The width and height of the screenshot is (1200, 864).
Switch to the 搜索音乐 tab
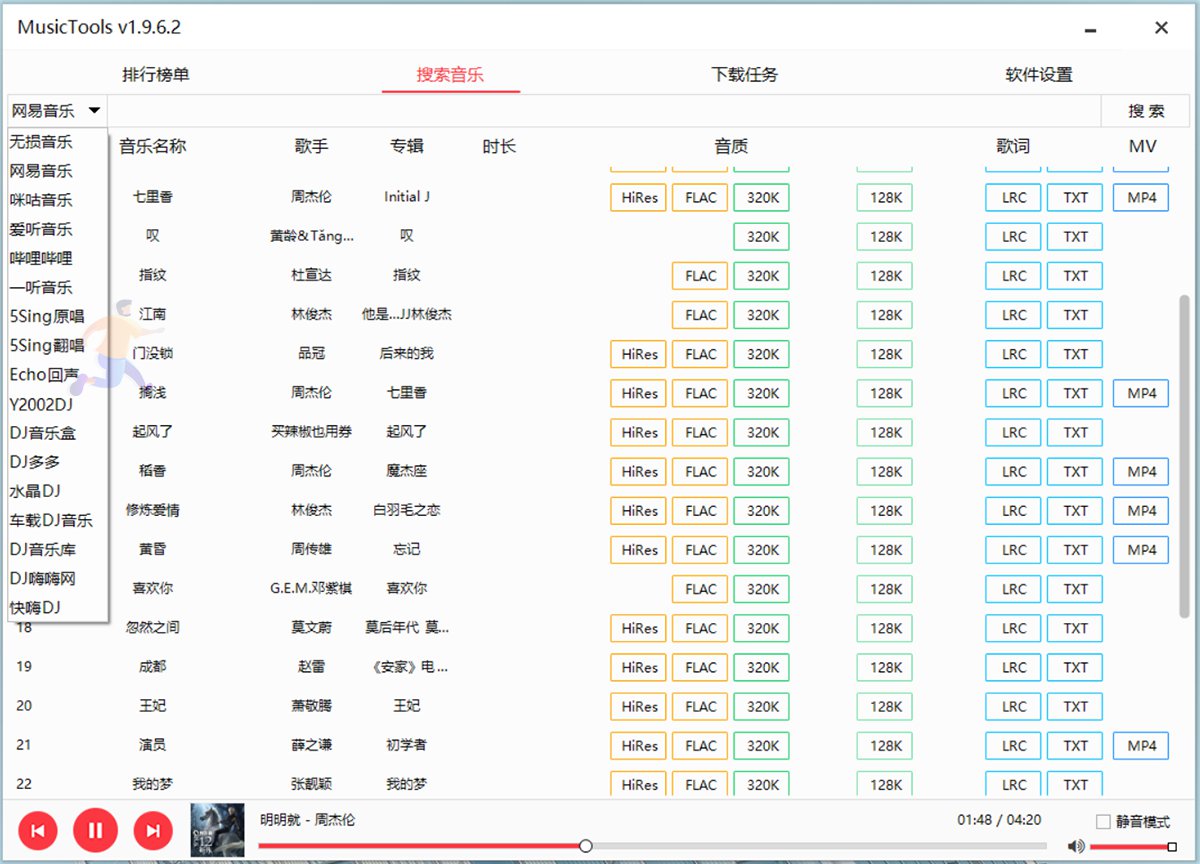click(450, 75)
